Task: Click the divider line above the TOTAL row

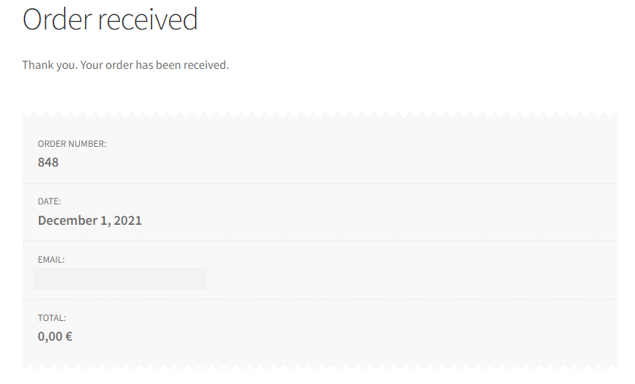Action: [x=320, y=300]
